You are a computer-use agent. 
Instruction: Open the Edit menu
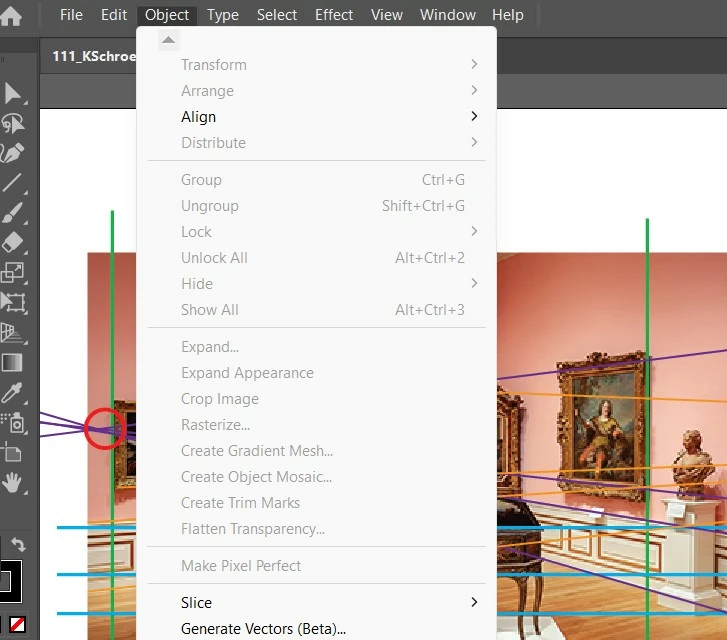[x=114, y=15]
